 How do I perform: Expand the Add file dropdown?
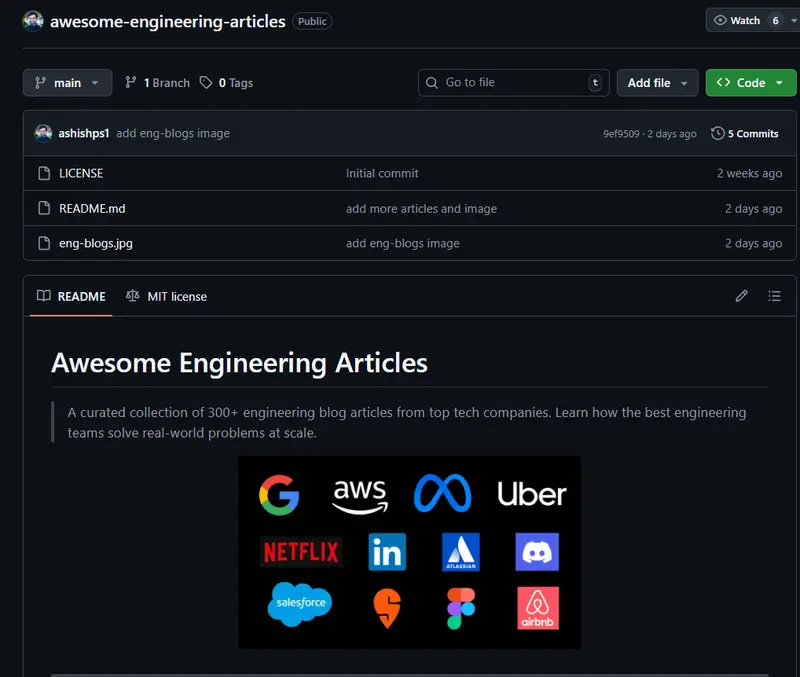pyautogui.click(x=657, y=83)
